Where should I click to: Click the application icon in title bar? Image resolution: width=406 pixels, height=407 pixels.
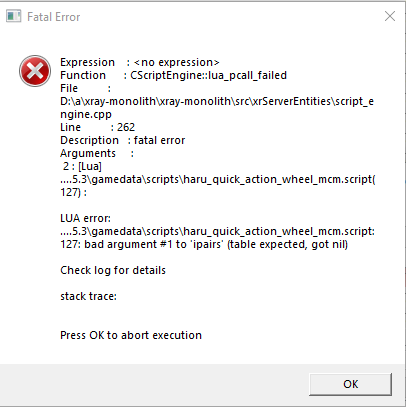tap(14, 16)
